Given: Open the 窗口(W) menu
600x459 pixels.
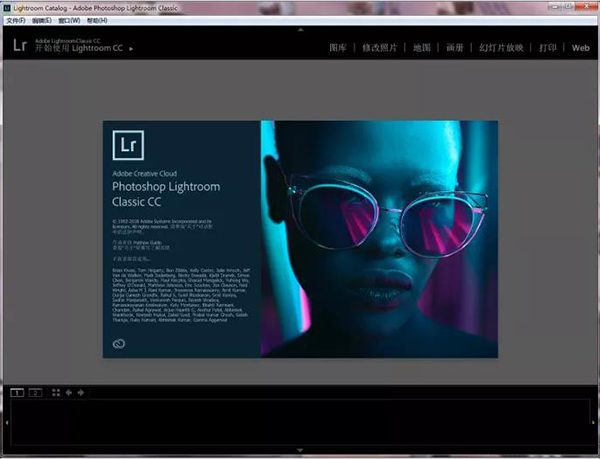Looking at the screenshot, I should click(69, 21).
